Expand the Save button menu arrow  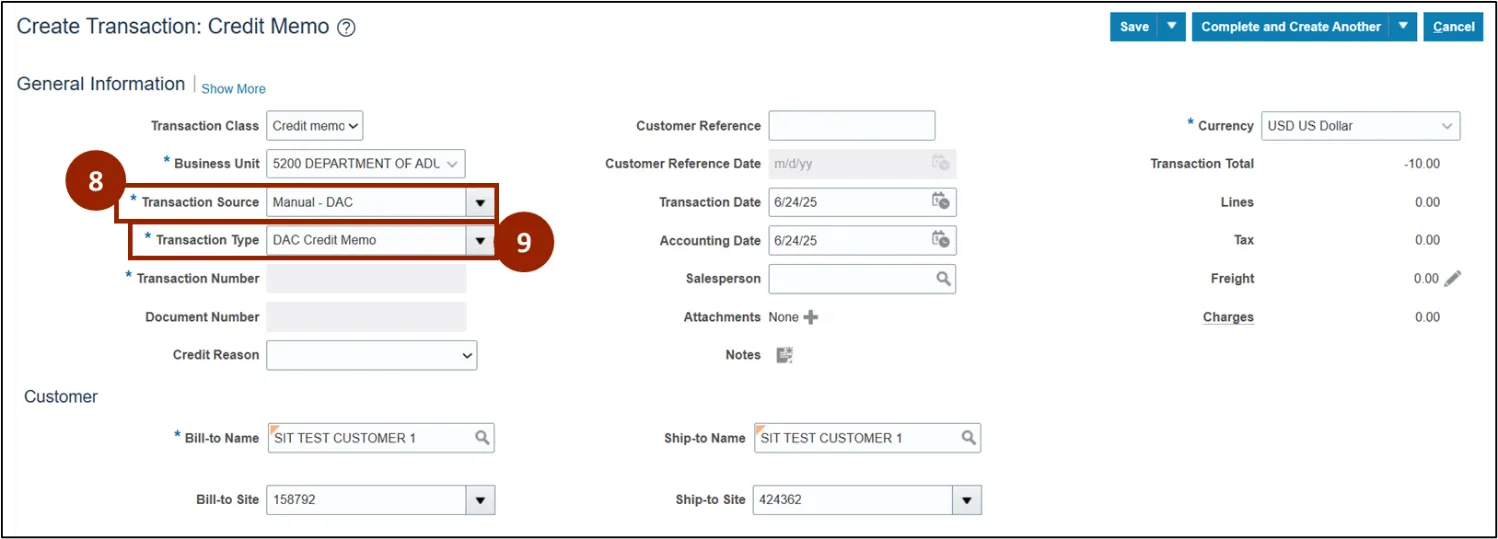click(1172, 27)
